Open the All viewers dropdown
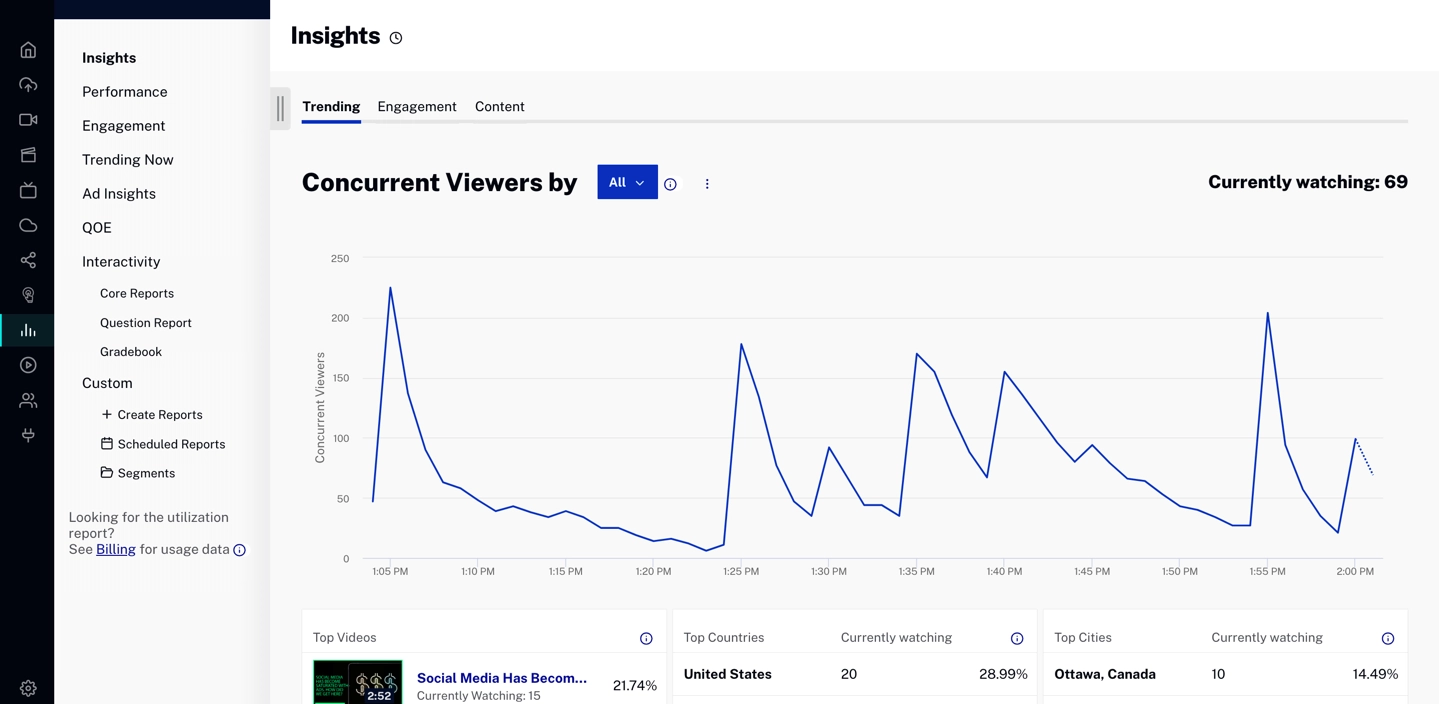Screen dimensions: 1439x704 click(x=627, y=182)
